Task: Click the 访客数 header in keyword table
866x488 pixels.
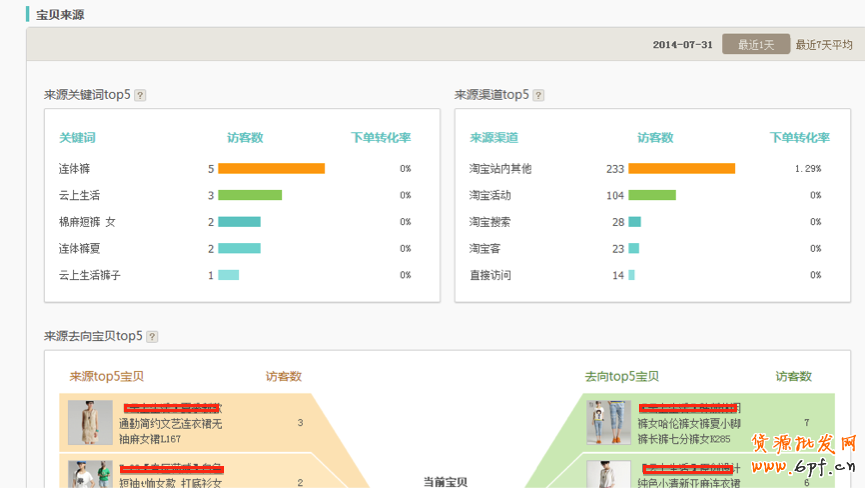Action: [245, 138]
